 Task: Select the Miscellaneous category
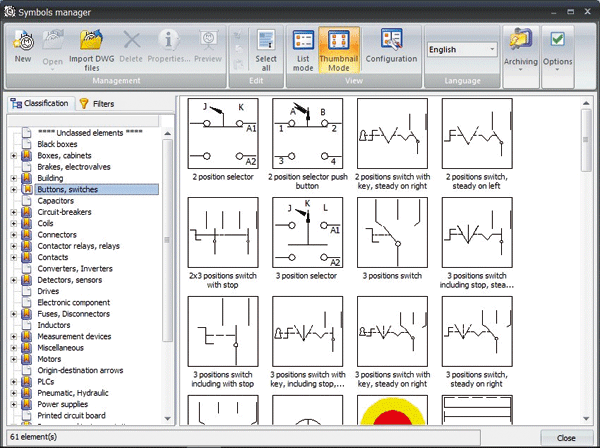click(60, 348)
